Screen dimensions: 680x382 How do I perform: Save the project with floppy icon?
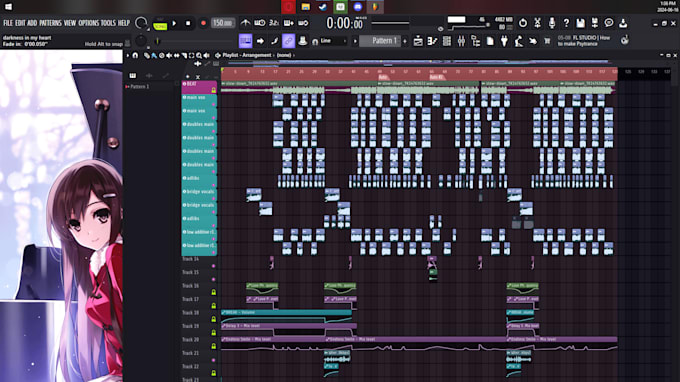tap(580, 23)
